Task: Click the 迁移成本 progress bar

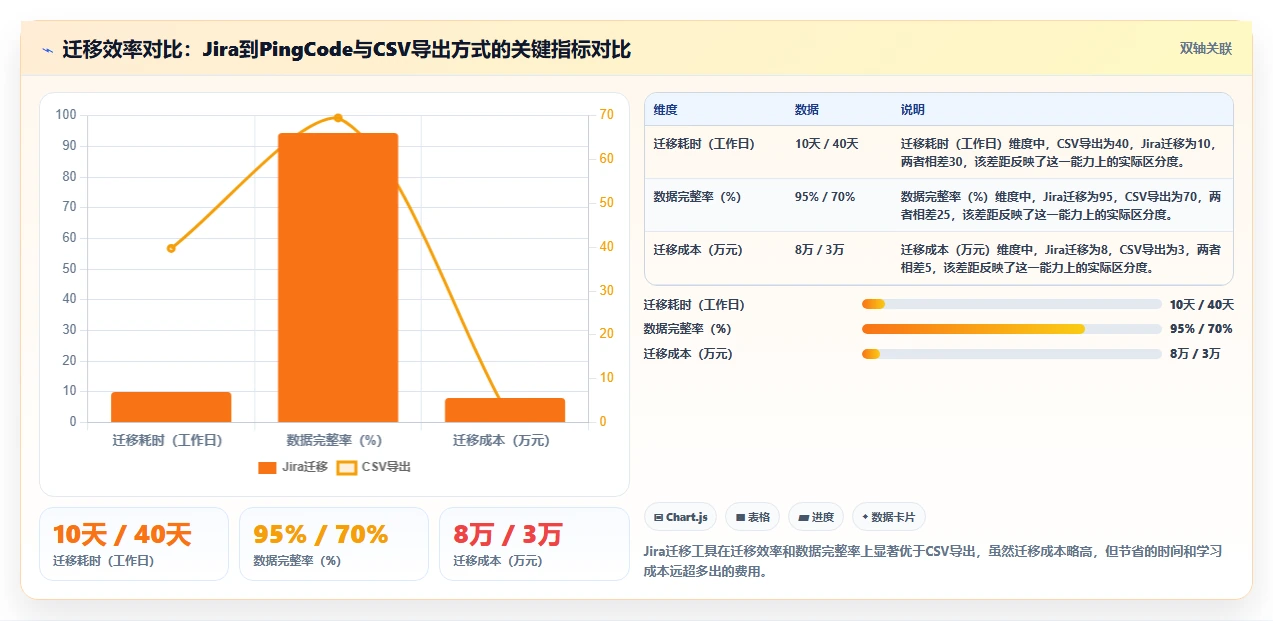Action: 1012,353
